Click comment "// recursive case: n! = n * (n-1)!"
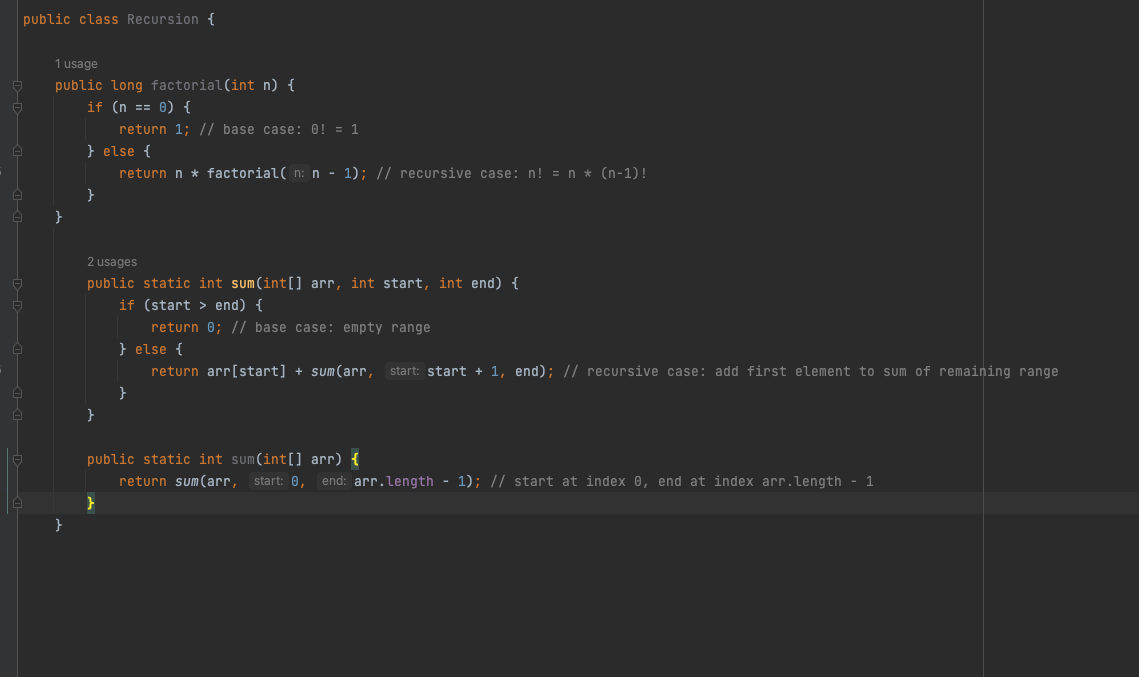This screenshot has width=1139, height=677. tap(511, 174)
